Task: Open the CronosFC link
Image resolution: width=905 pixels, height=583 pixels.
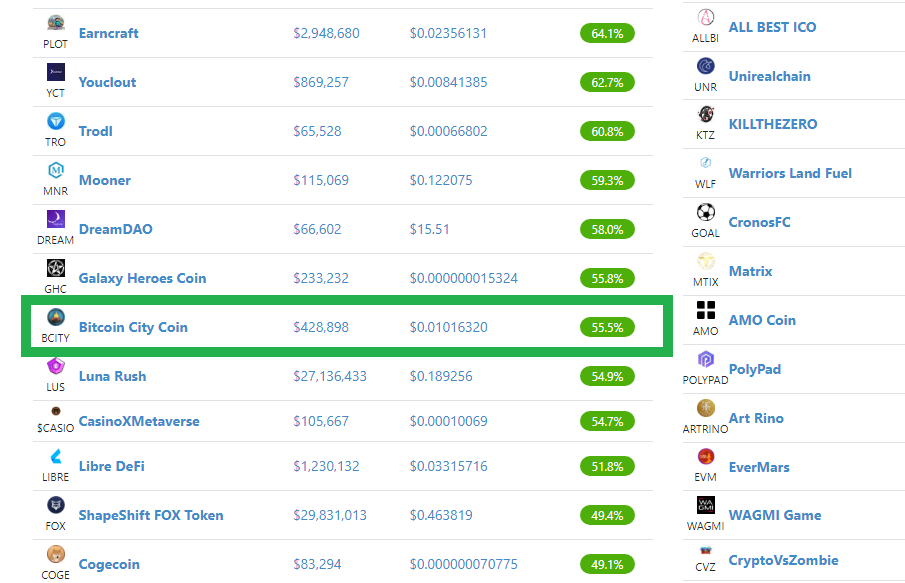Action: click(x=760, y=222)
